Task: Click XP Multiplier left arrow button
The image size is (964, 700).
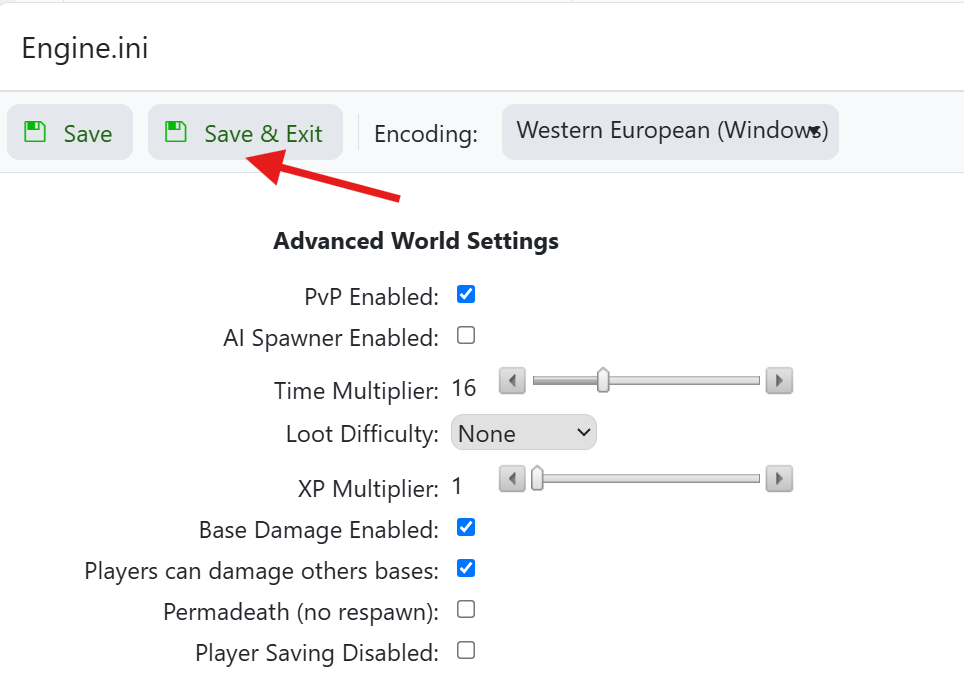Action: point(511,479)
